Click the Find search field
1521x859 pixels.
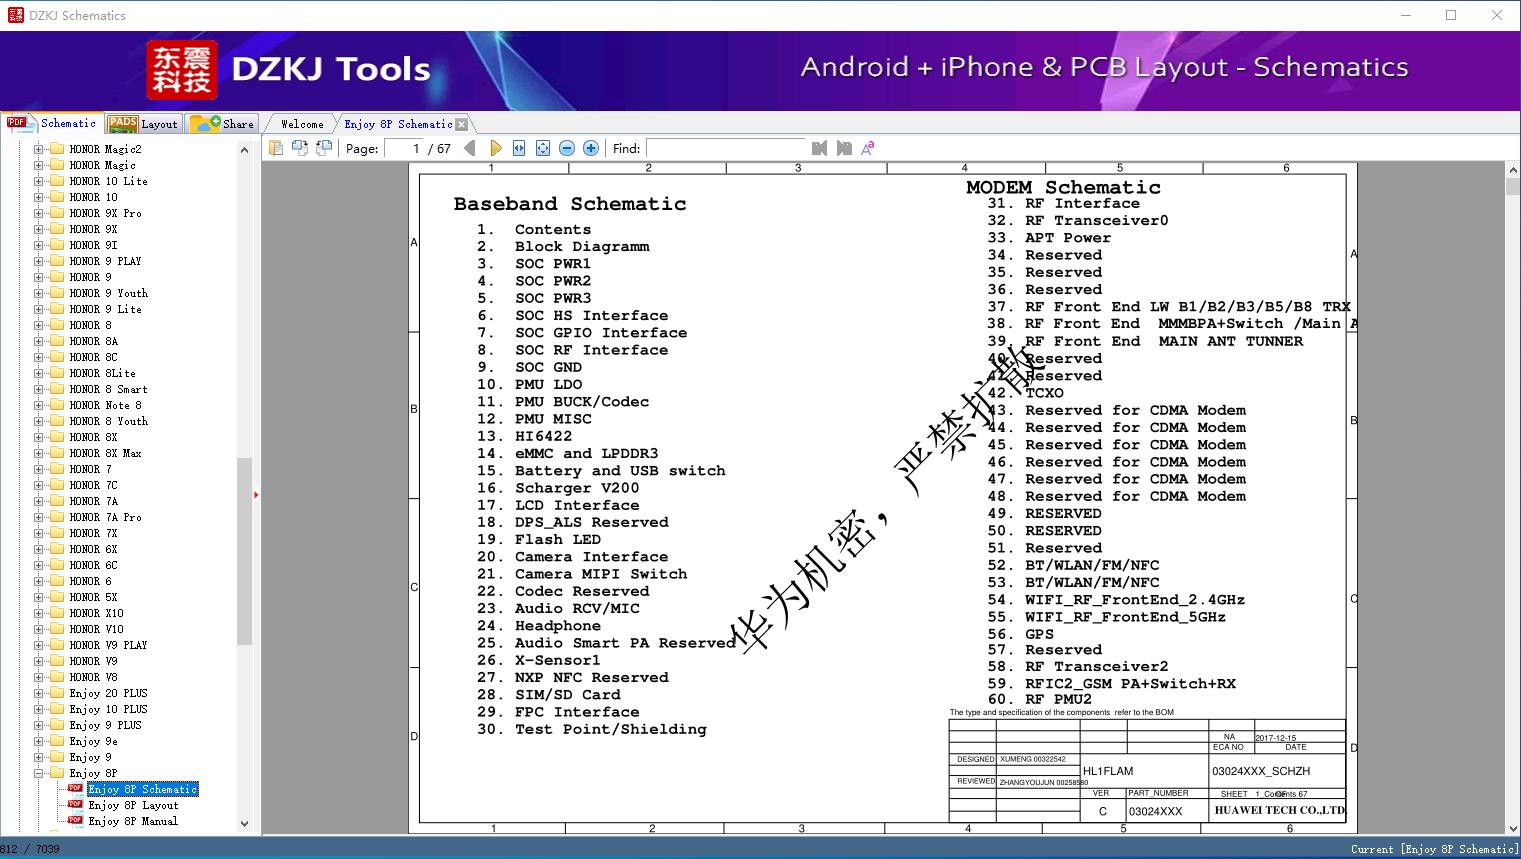coord(725,148)
